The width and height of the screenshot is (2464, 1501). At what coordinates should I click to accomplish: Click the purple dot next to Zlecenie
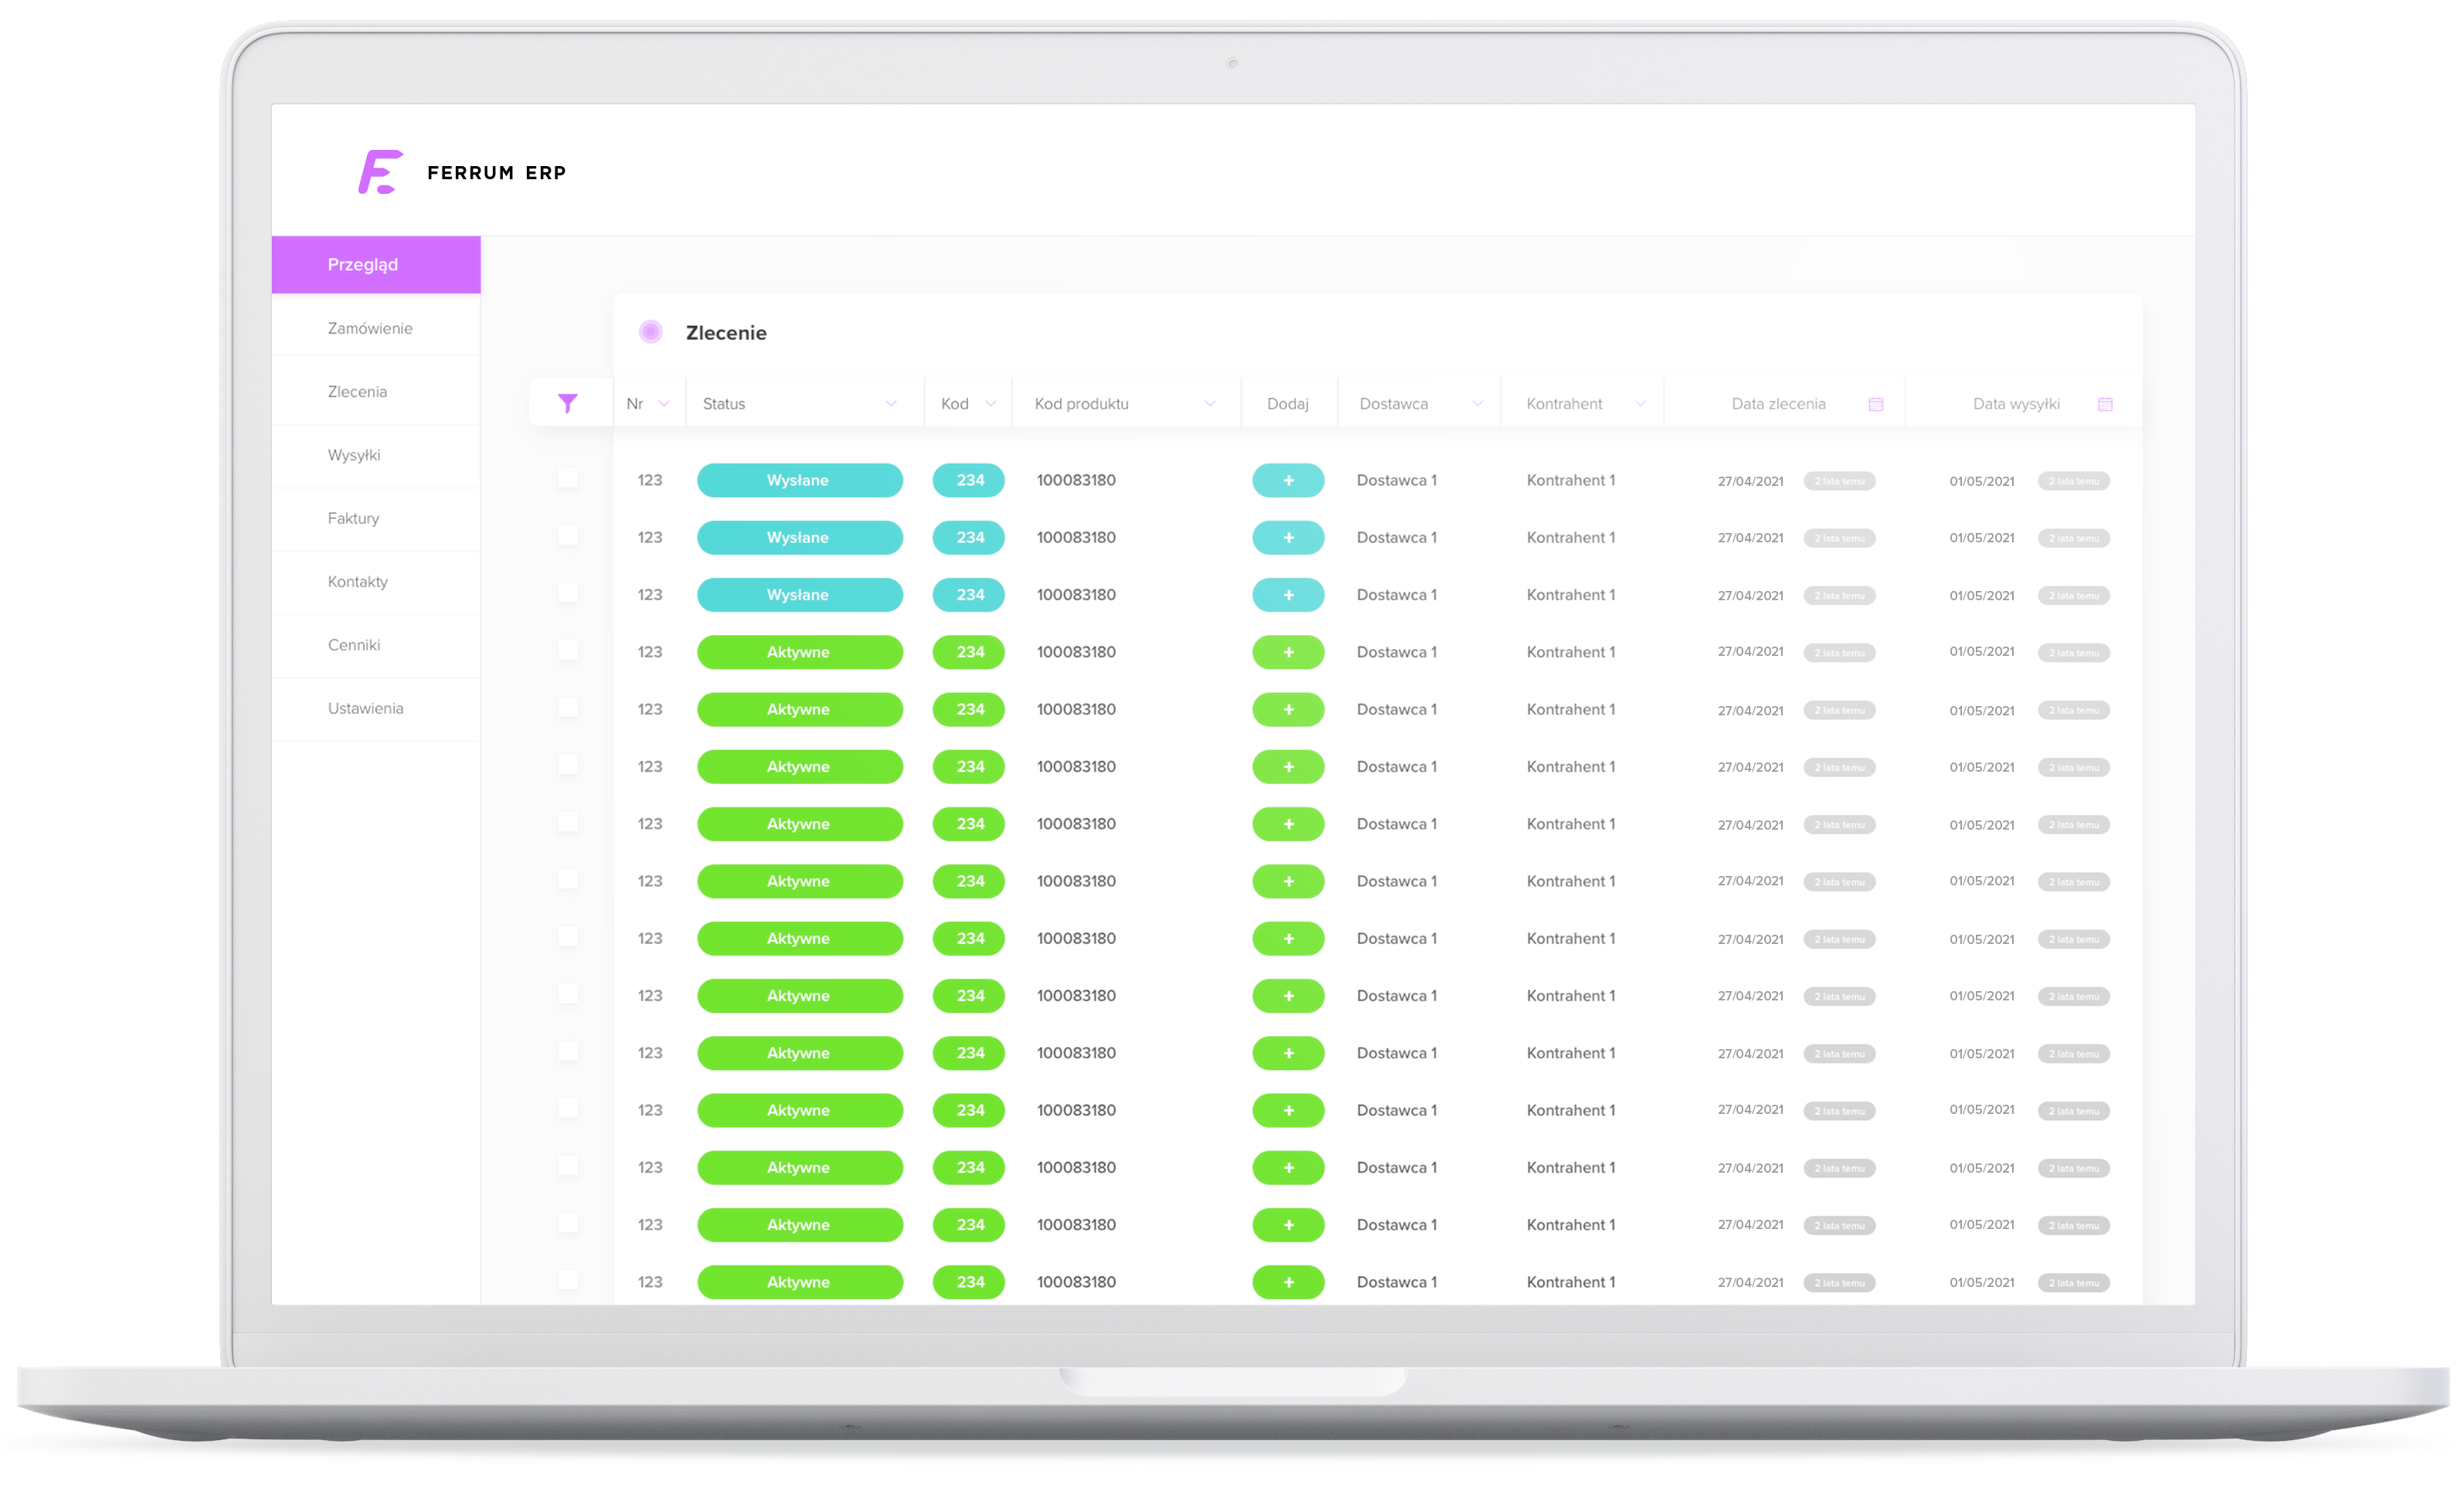pos(650,332)
